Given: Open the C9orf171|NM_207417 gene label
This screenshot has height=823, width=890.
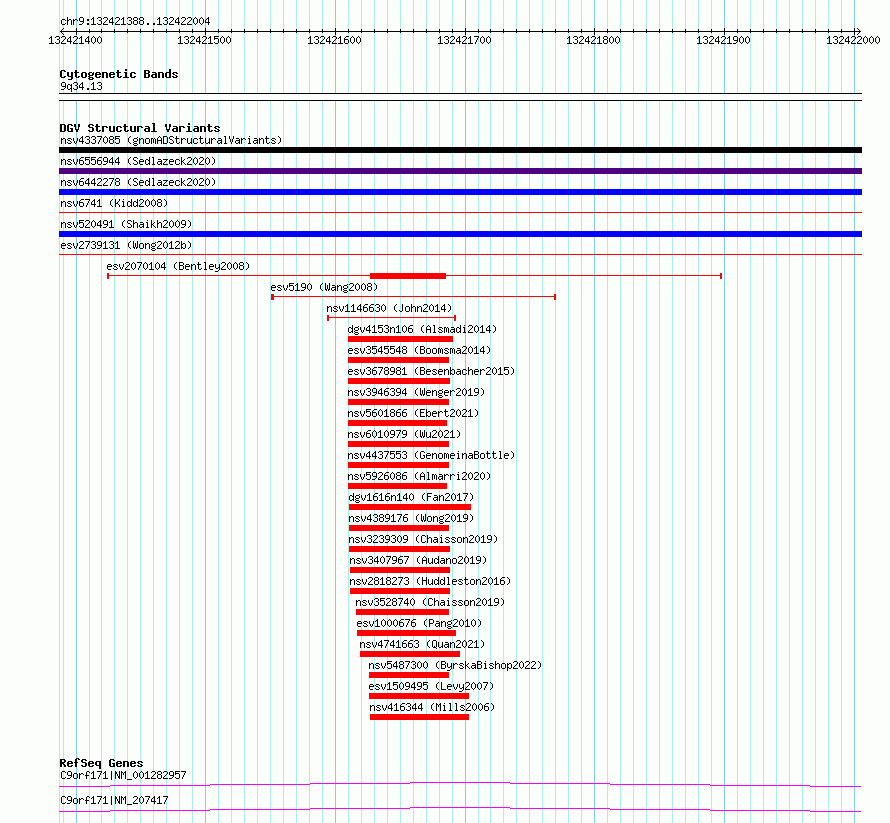Looking at the screenshot, I should pos(114,800).
